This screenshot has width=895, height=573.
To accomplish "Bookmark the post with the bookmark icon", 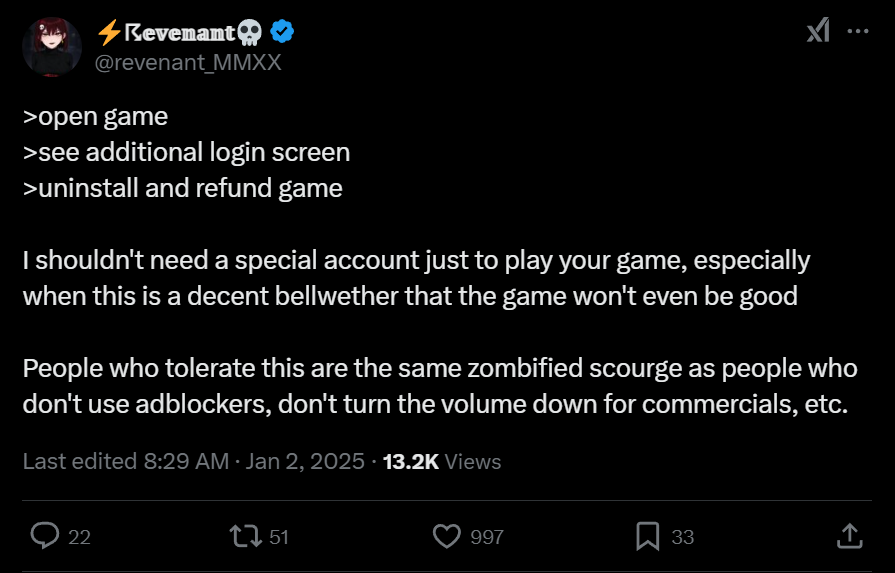I will tap(648, 536).
